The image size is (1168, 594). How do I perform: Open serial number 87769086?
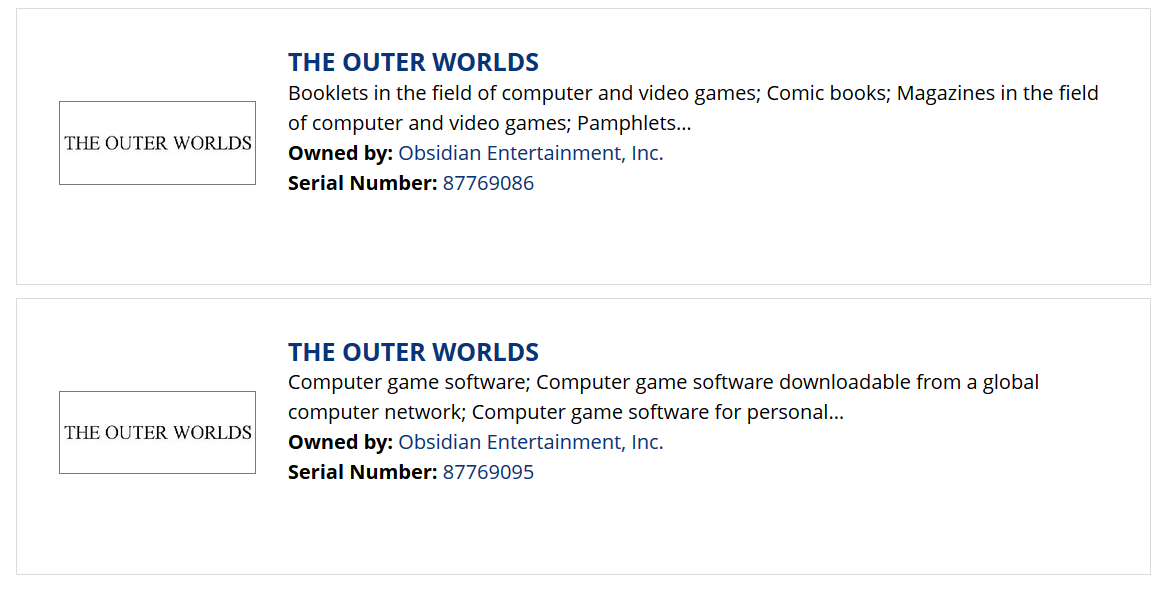coord(488,183)
